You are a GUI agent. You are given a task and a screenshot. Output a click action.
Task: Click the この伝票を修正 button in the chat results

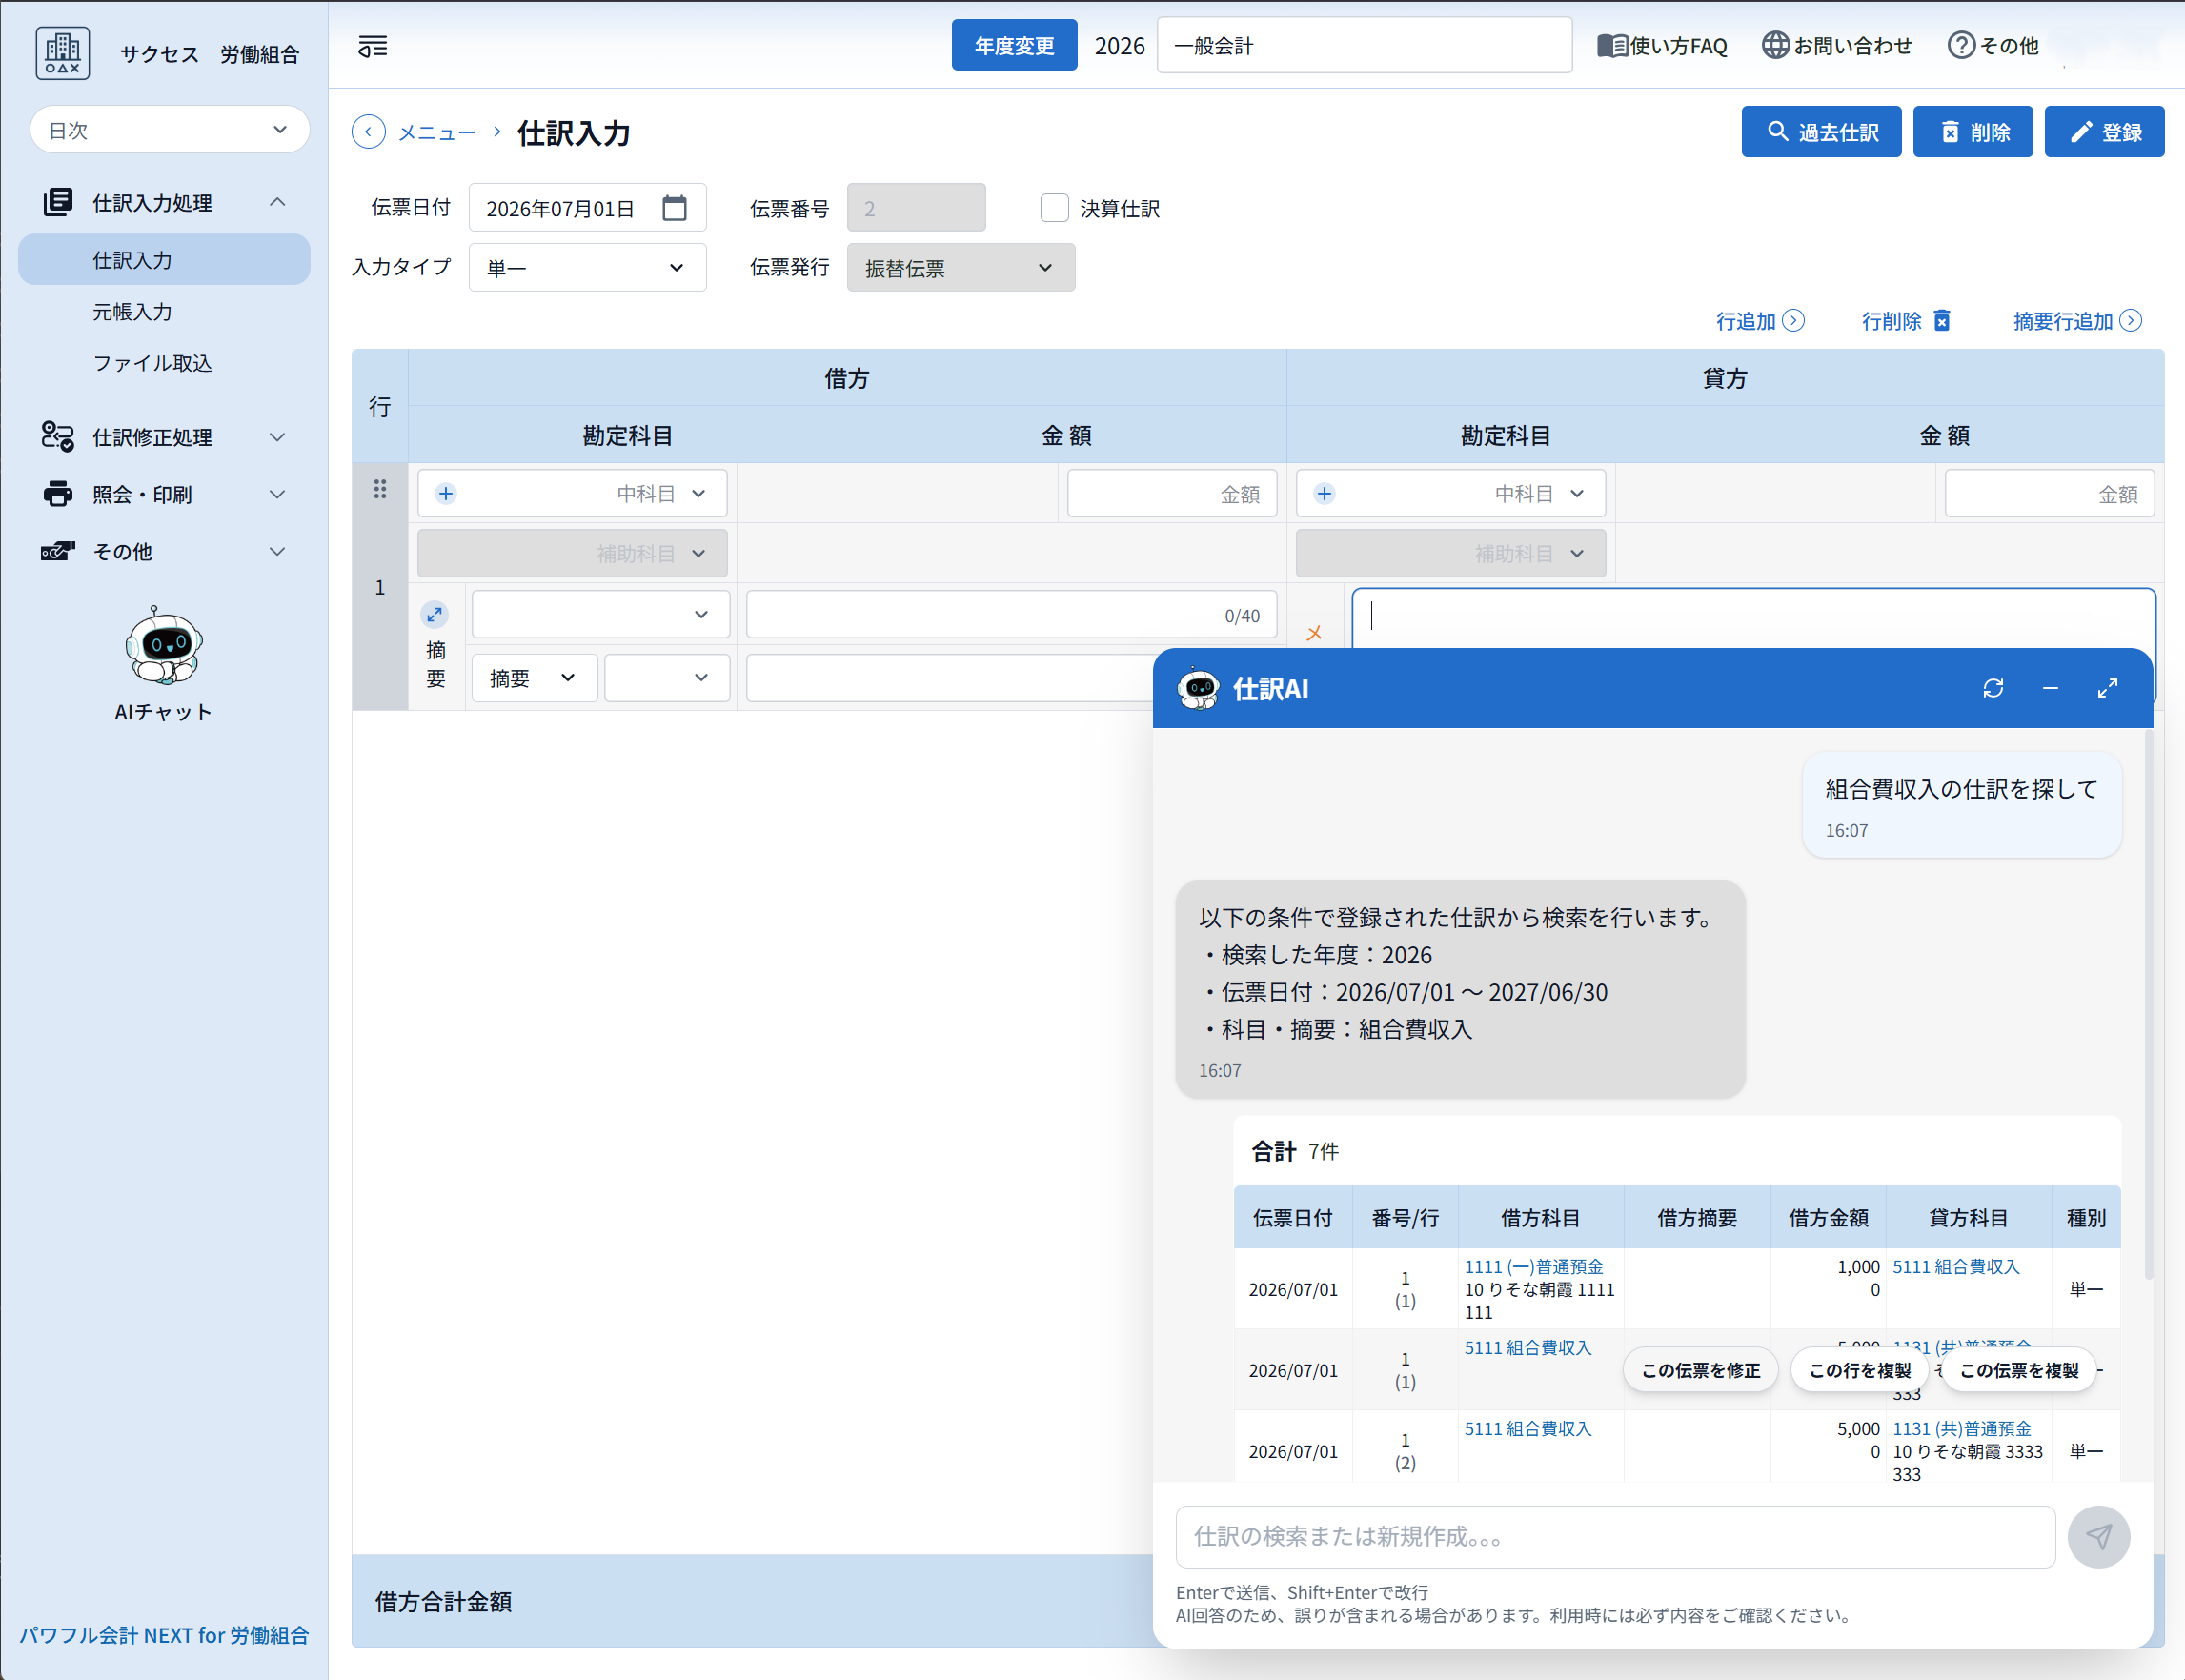(1699, 1369)
